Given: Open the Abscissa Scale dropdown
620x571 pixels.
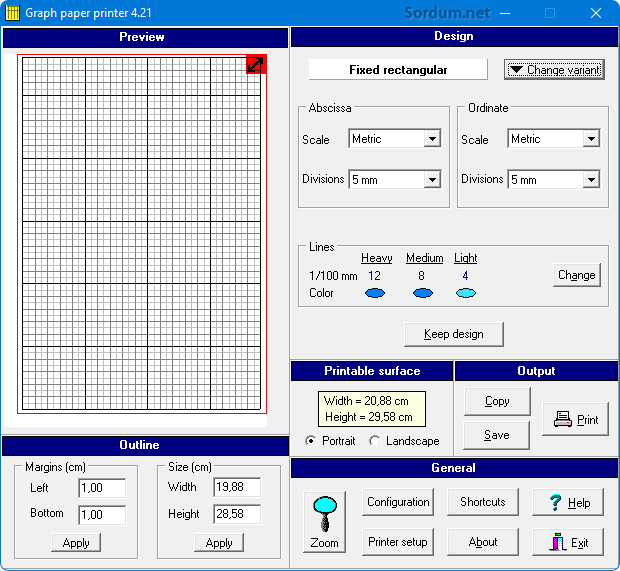Looking at the screenshot, I should tap(432, 139).
